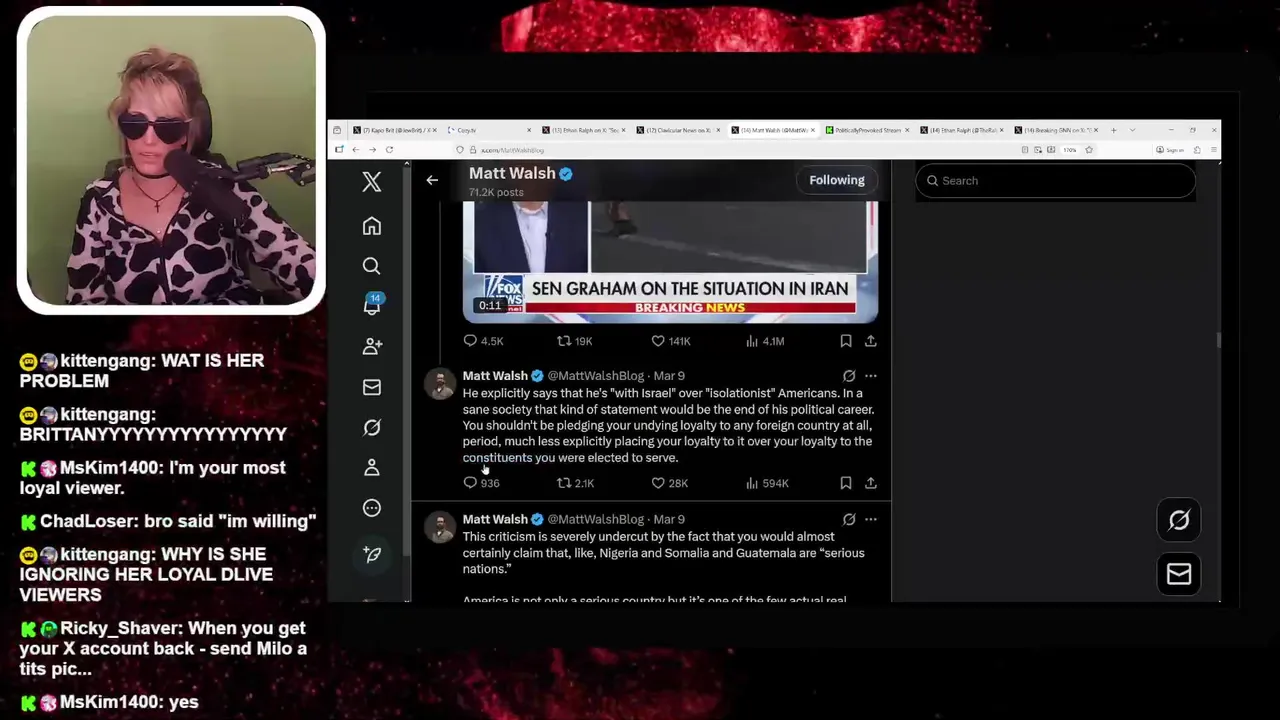Go back using the profile back arrow
Viewport: 1280px width, 720px height.
(x=432, y=180)
